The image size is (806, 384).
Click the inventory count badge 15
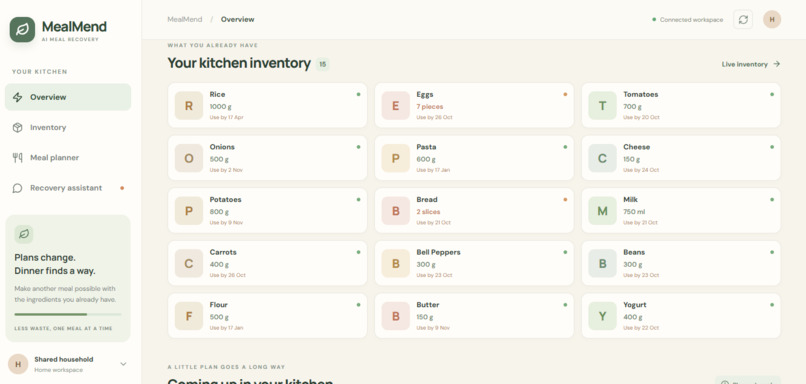(322, 64)
